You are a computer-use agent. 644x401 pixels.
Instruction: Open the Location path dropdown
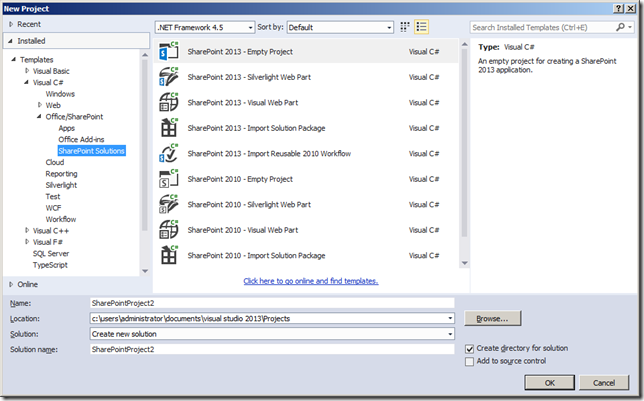click(450, 318)
